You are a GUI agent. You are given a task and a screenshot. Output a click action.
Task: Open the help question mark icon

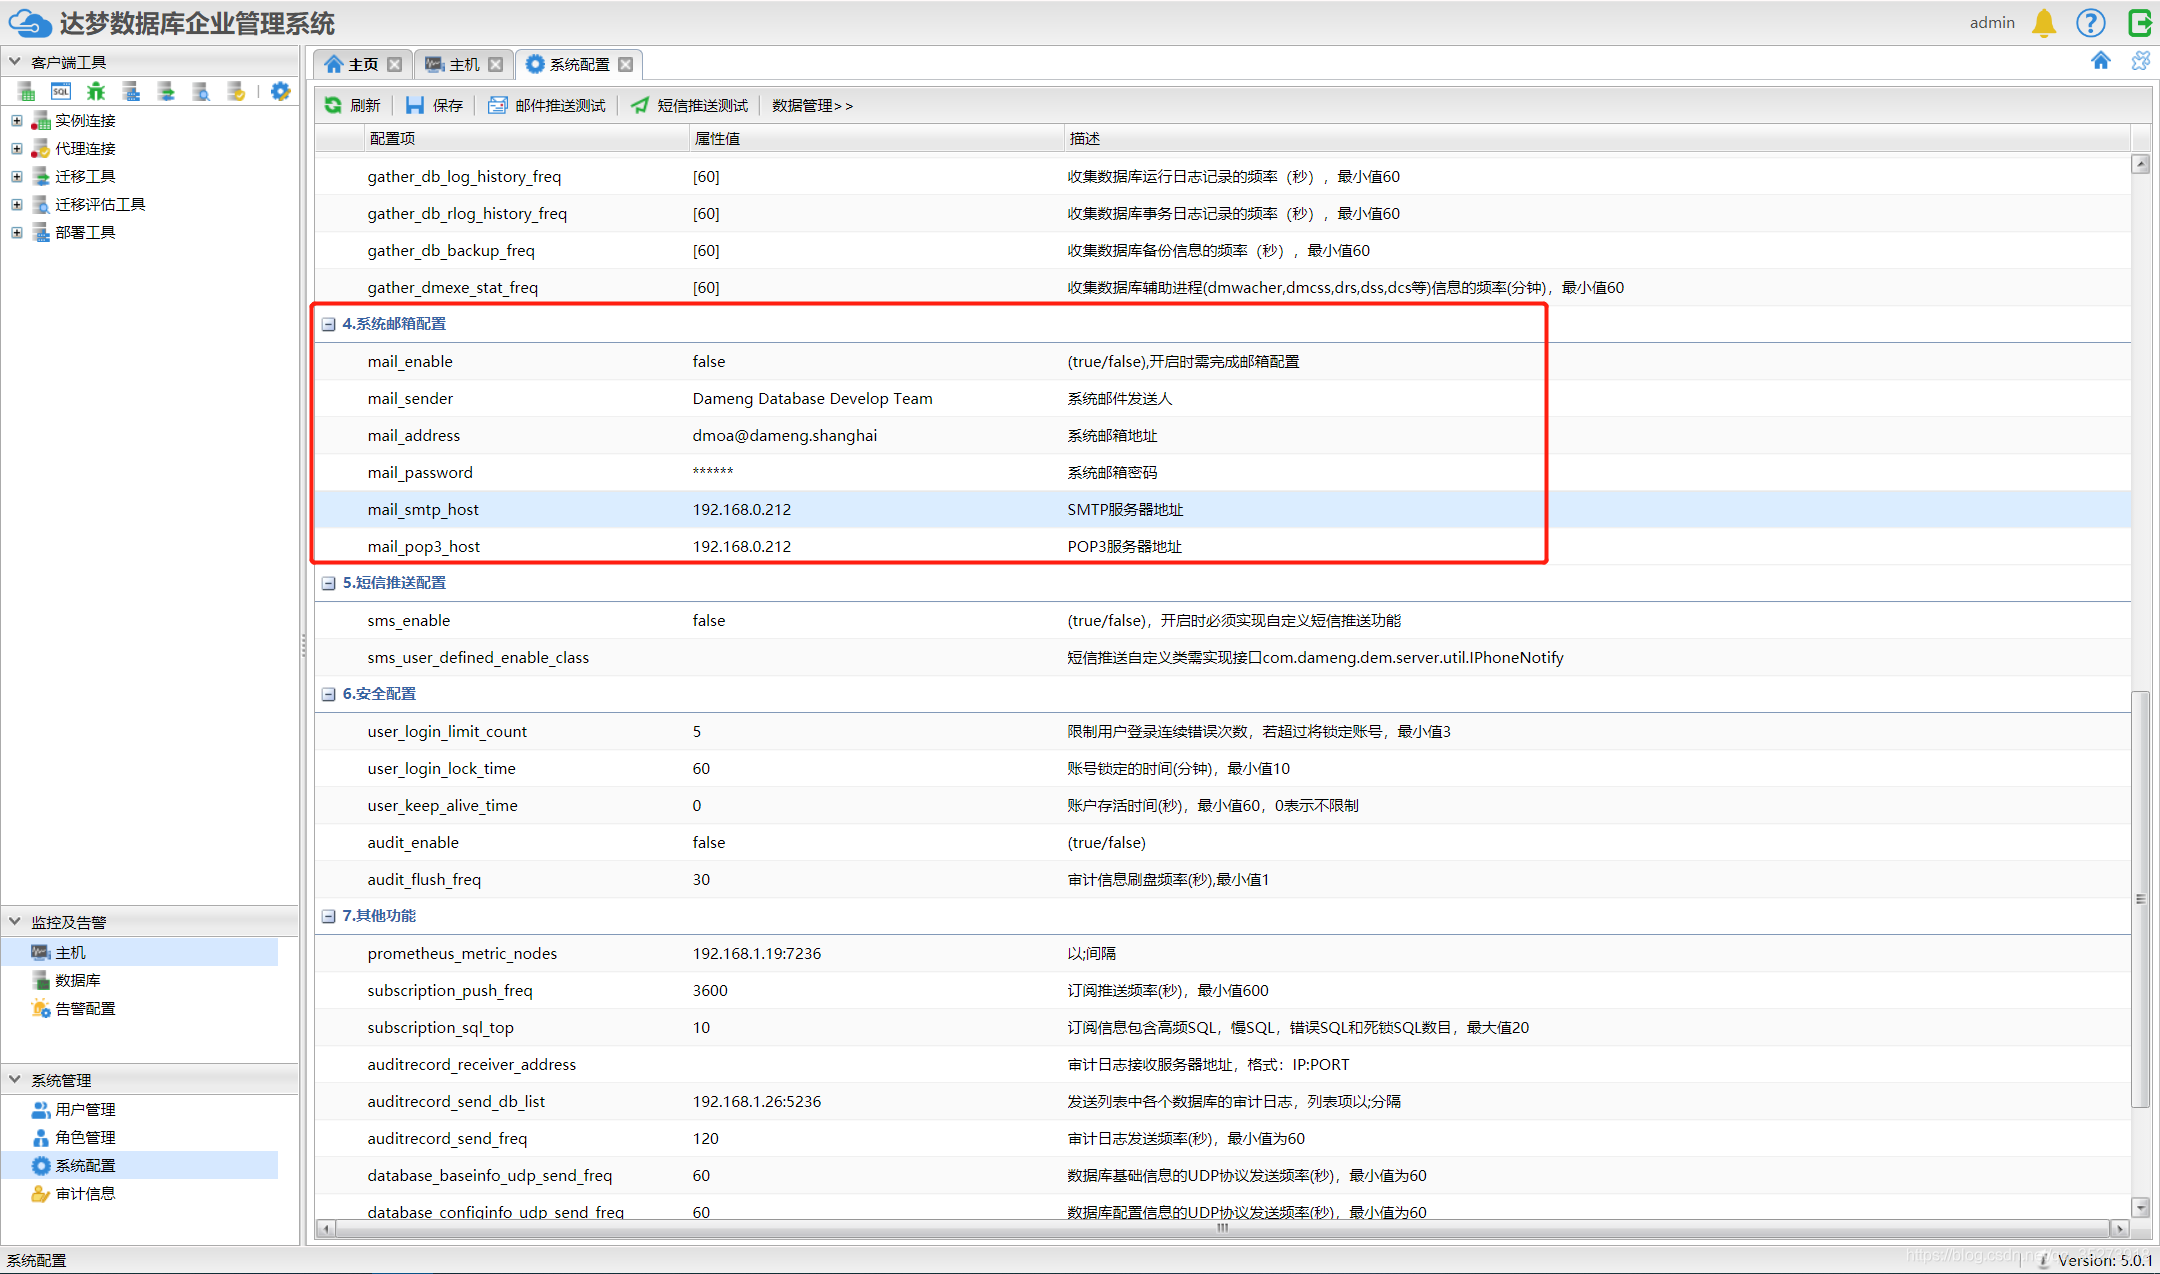click(2090, 23)
